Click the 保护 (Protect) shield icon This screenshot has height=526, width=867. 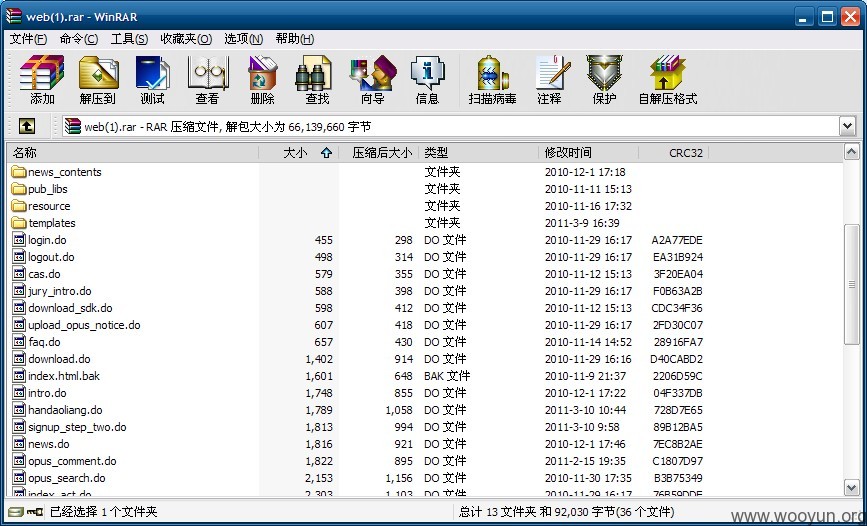tap(604, 73)
